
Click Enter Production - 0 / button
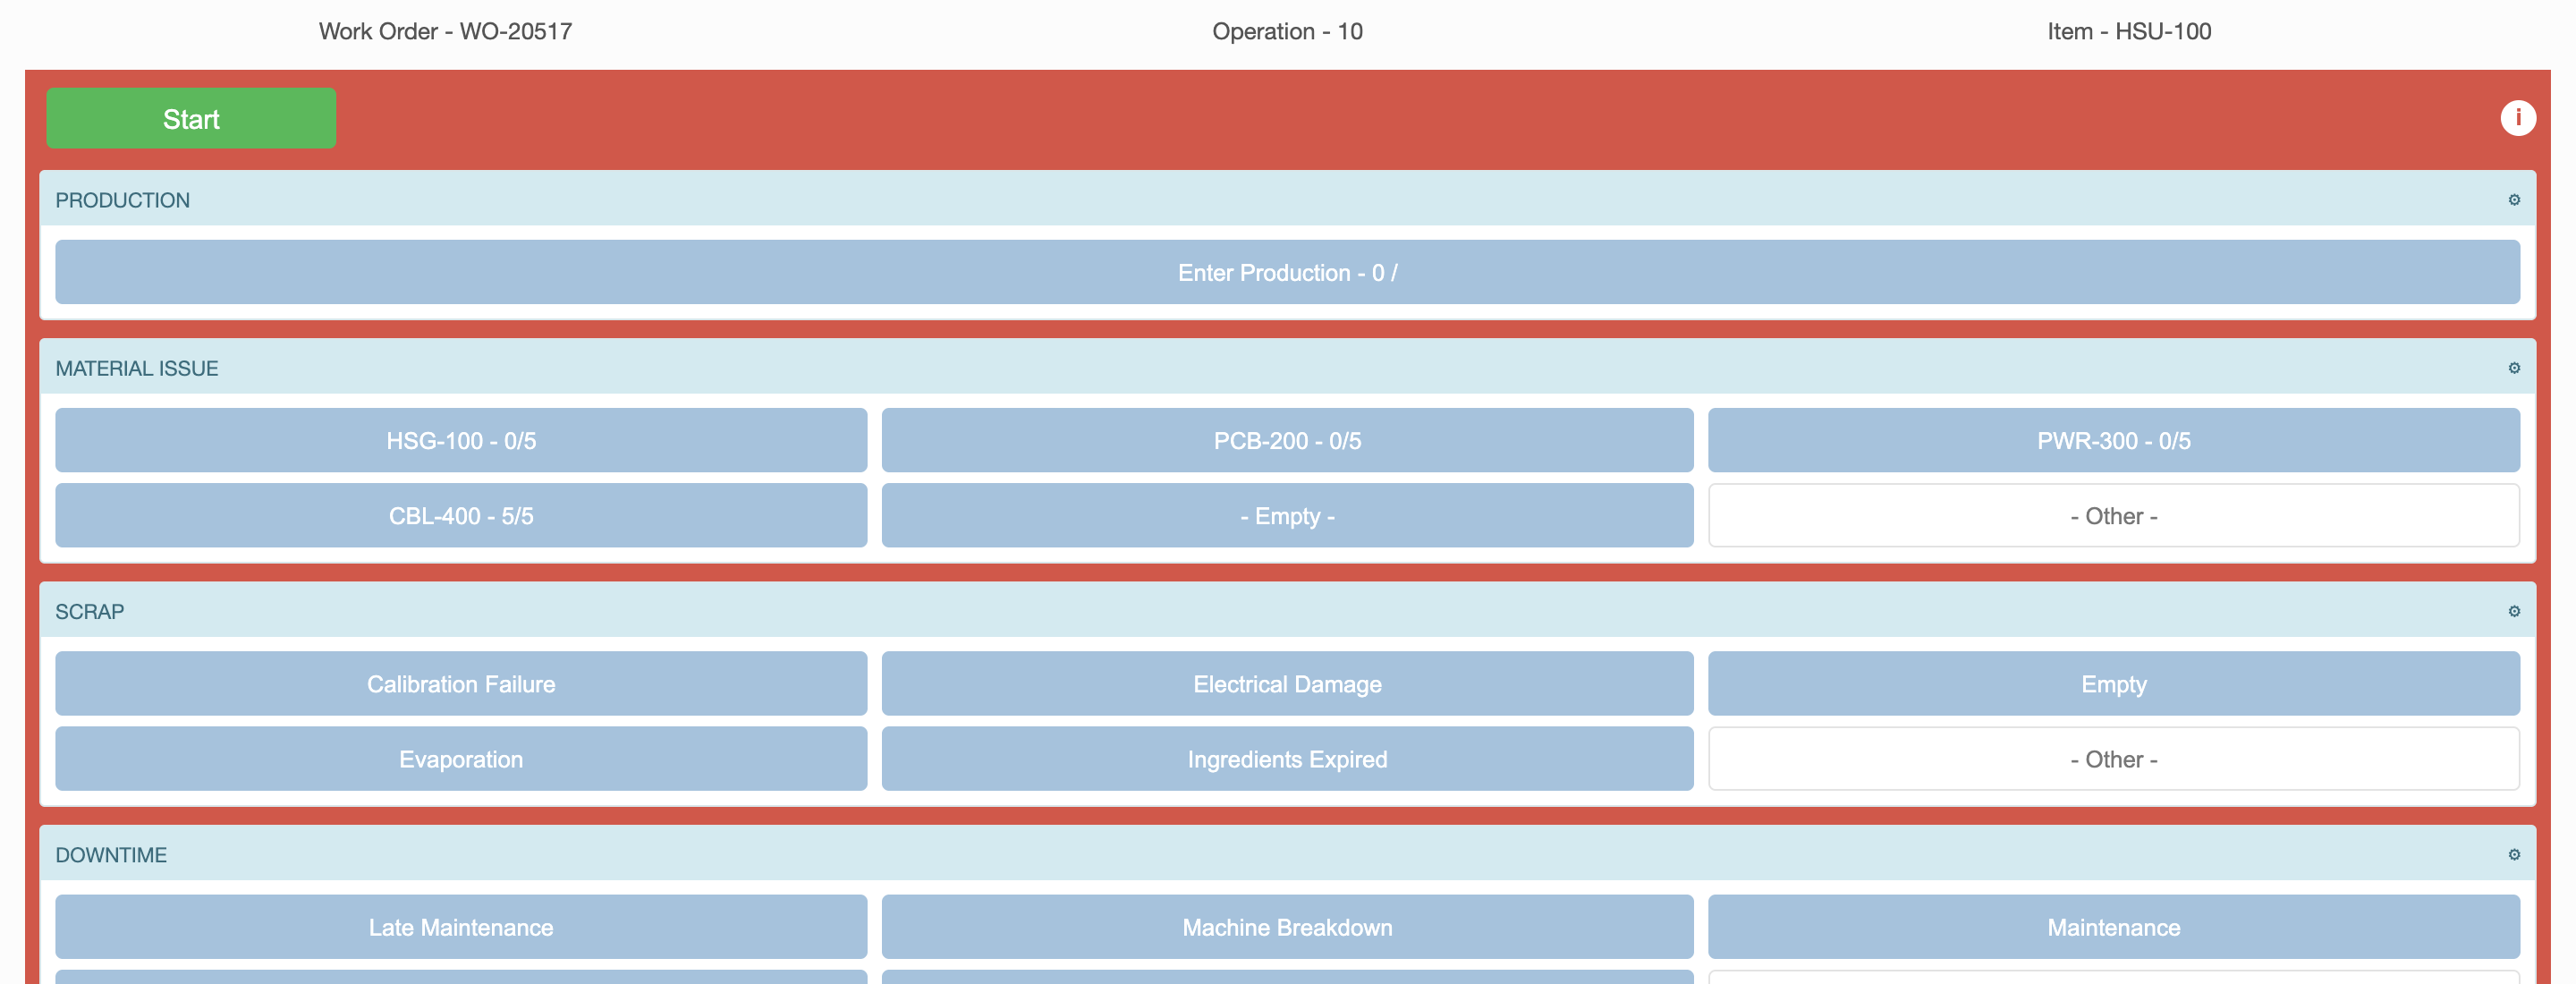pos(1287,272)
